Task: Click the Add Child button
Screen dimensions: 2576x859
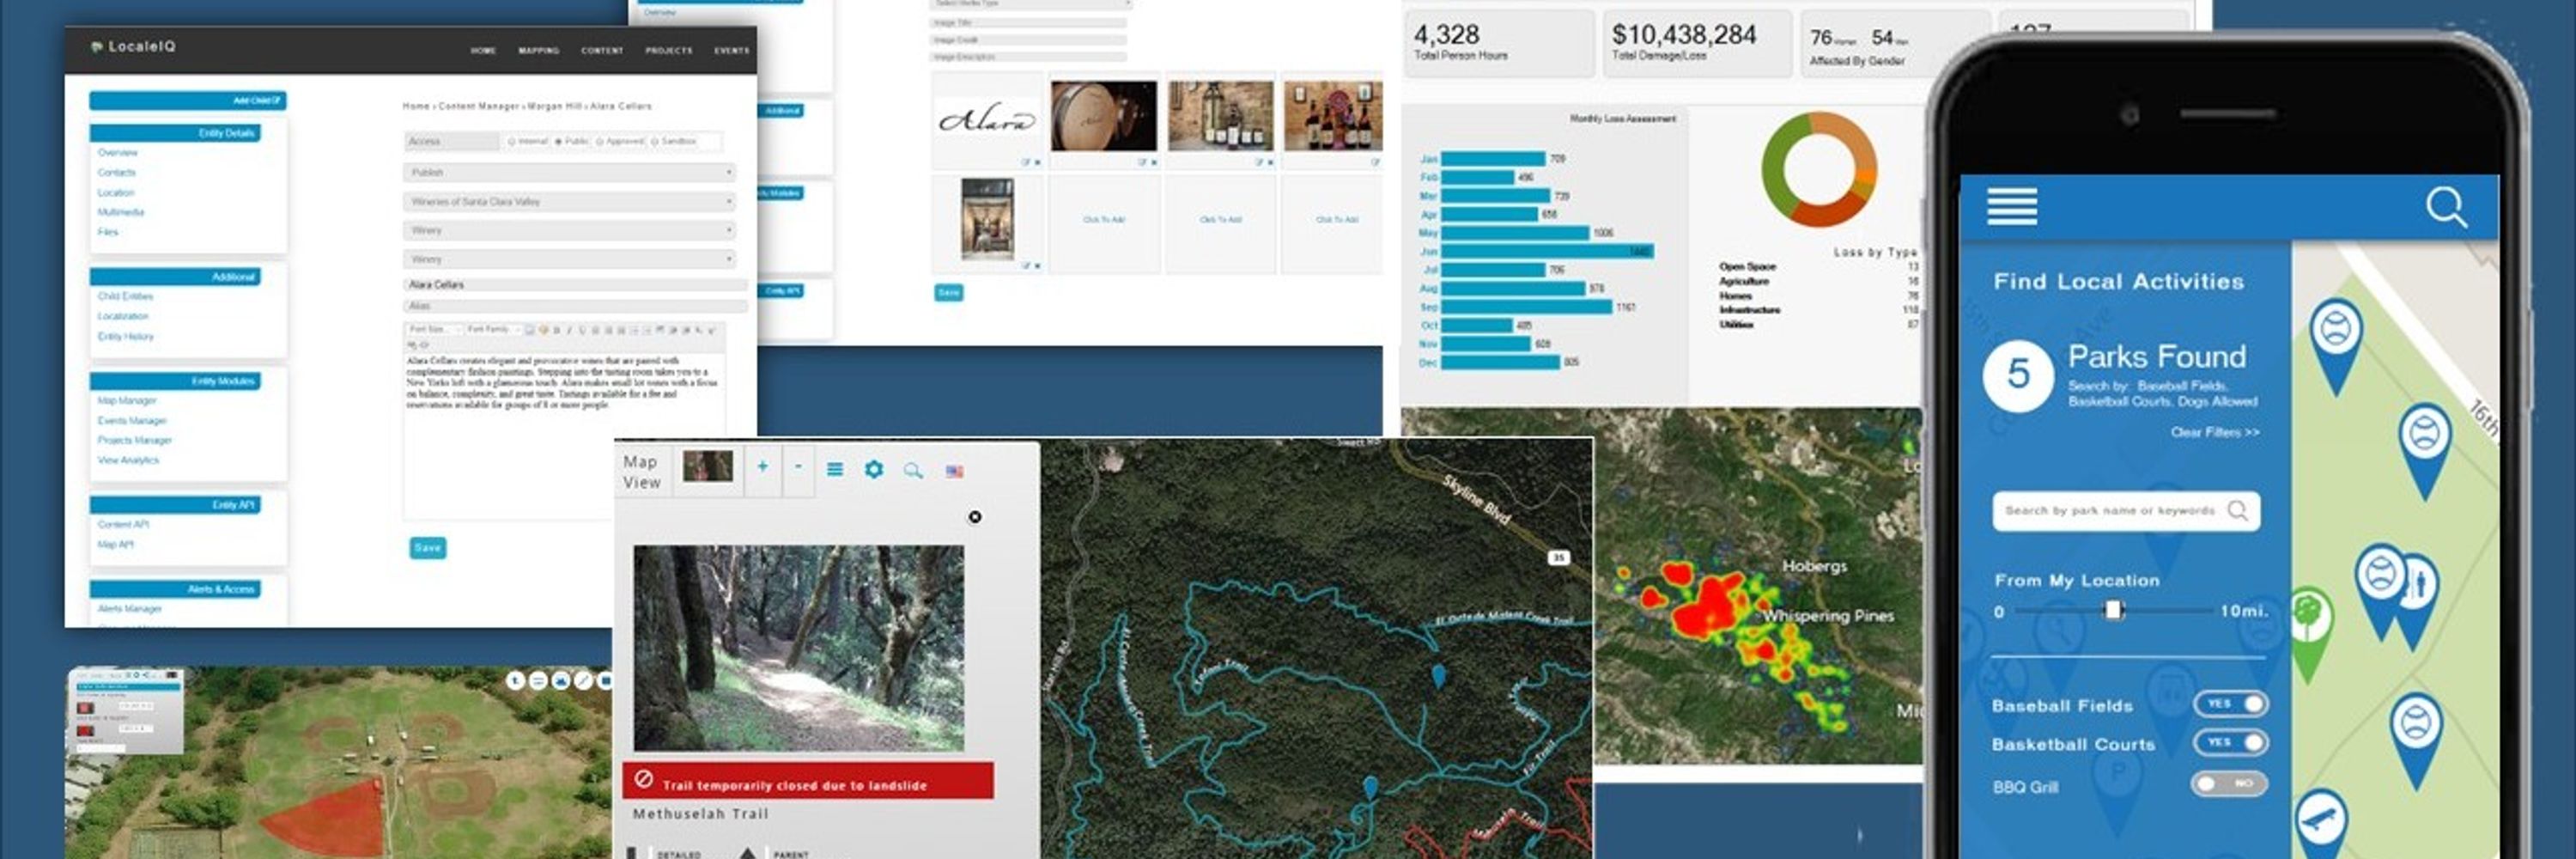Action: click(188, 101)
